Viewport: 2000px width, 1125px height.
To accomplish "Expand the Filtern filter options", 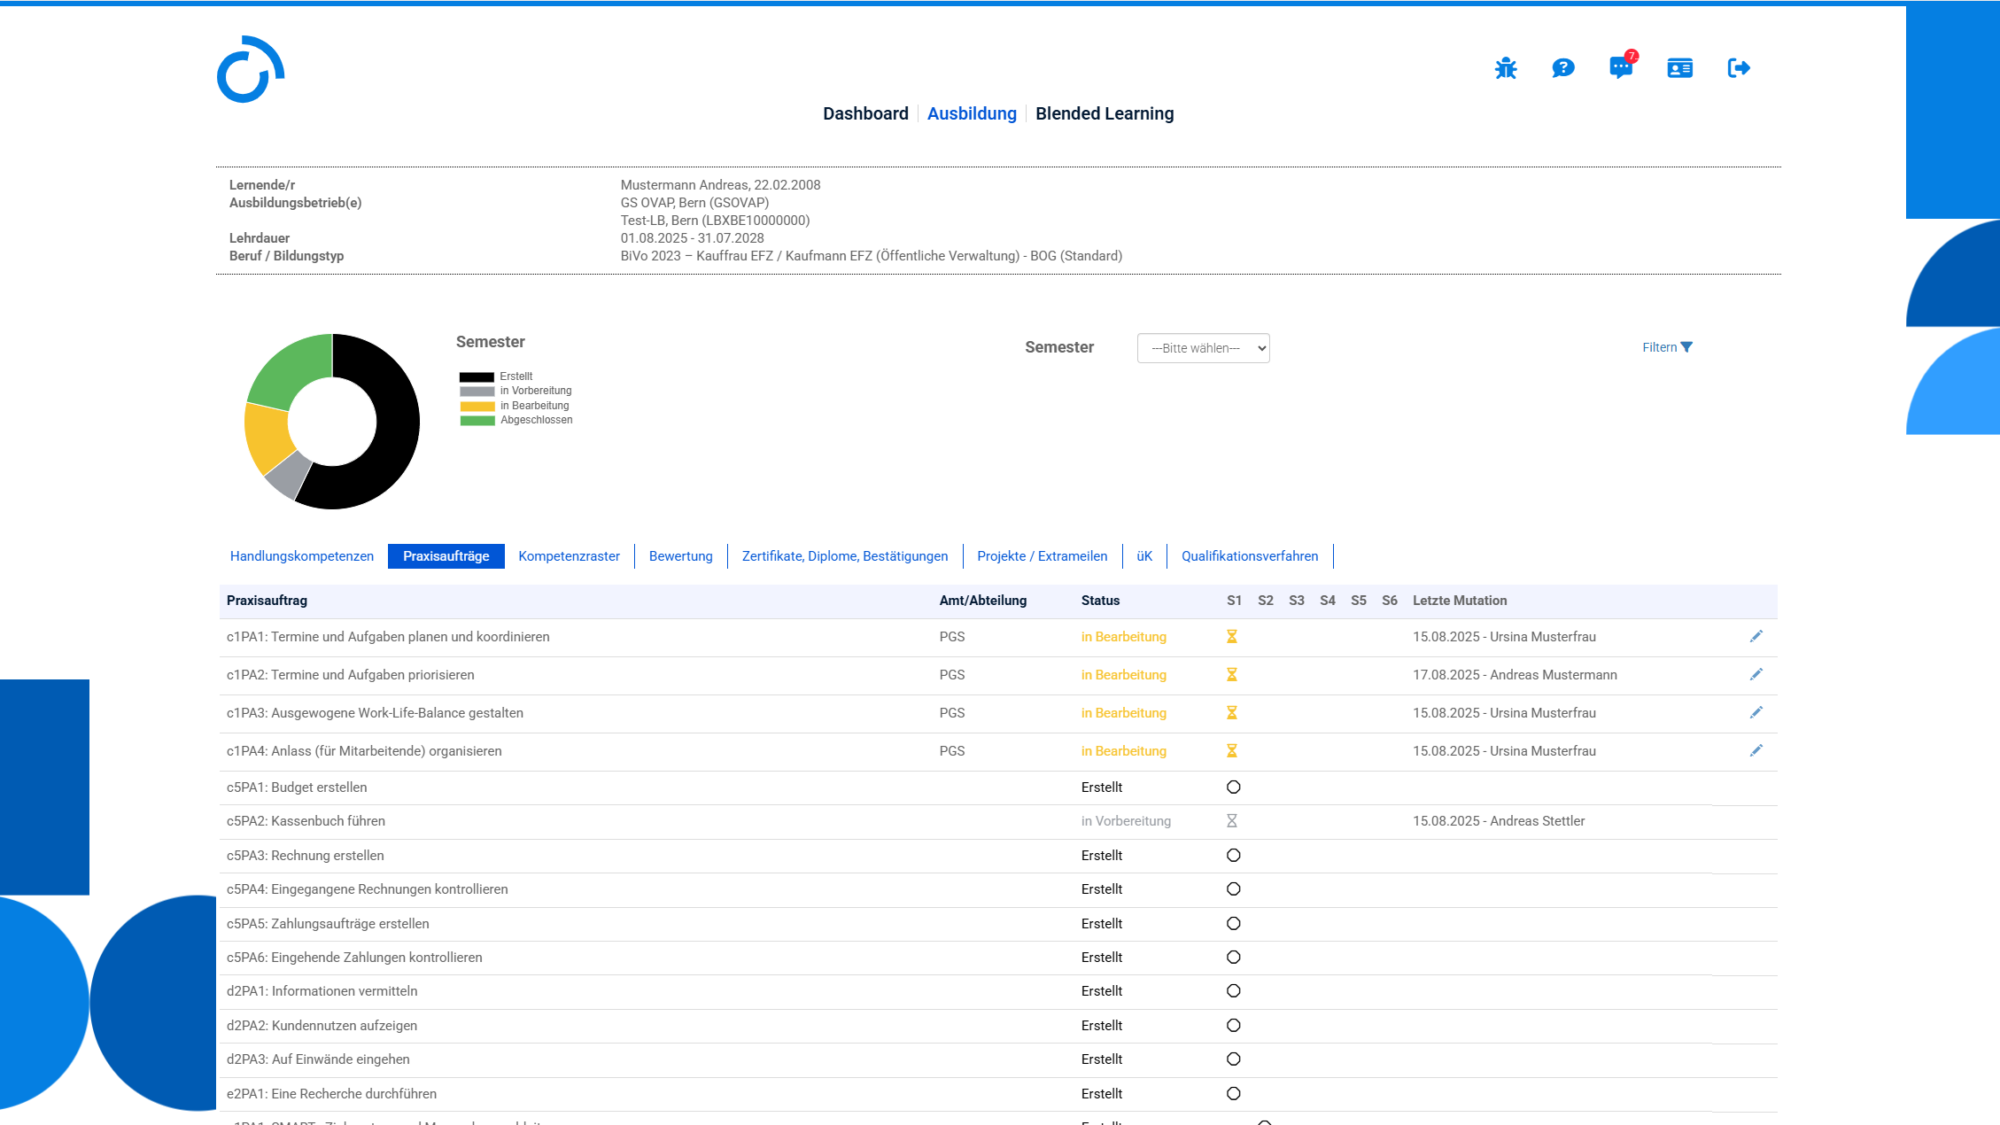I will click(x=1667, y=347).
